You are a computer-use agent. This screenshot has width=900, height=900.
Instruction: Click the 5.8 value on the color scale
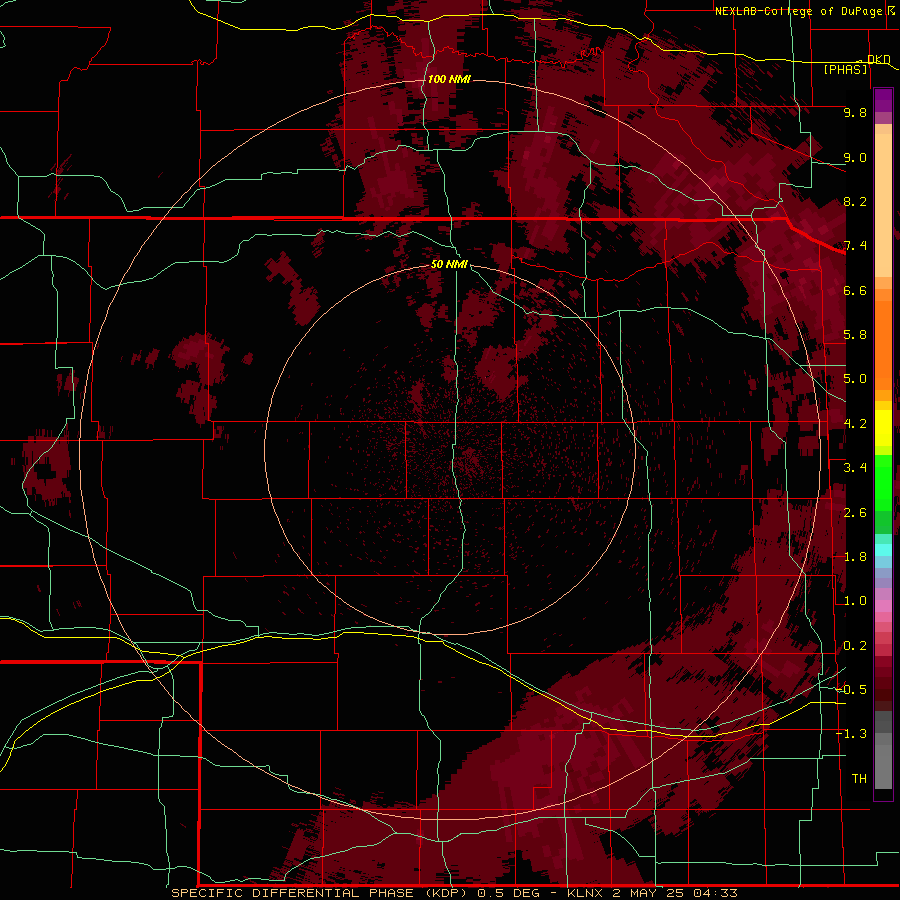click(855, 335)
